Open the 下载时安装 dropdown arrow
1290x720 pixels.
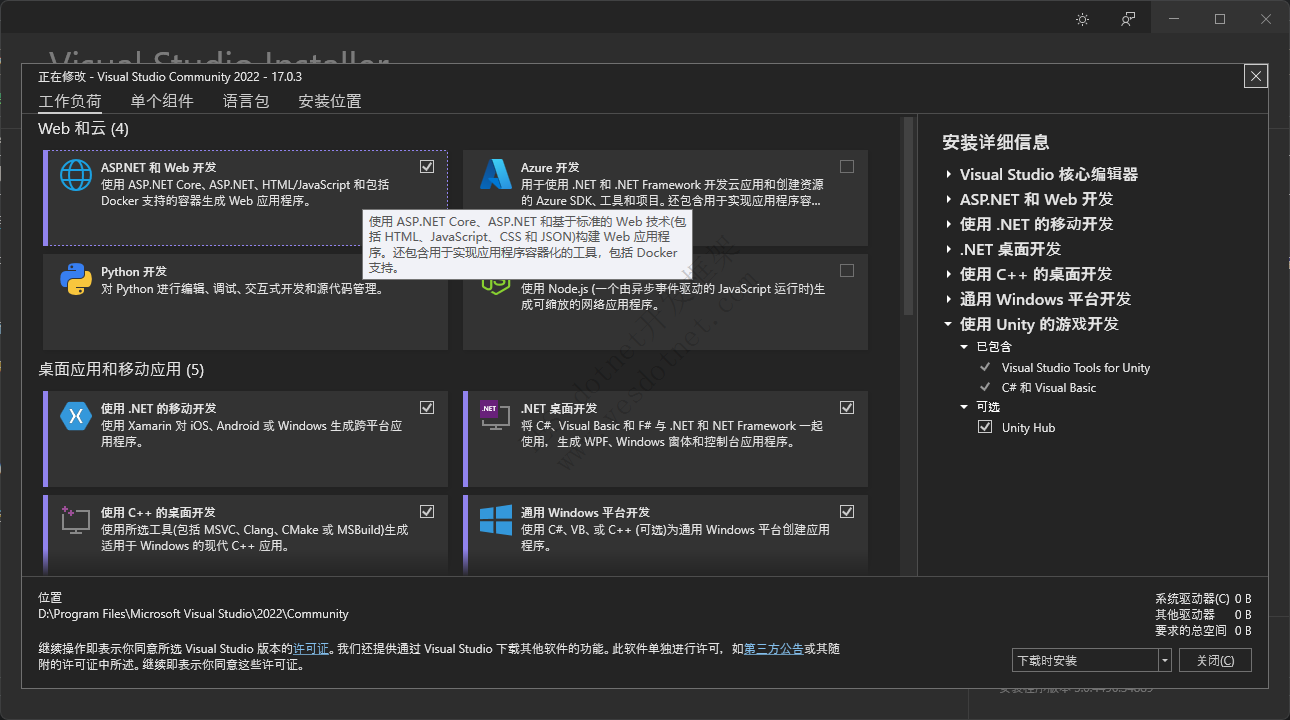pos(1164,660)
